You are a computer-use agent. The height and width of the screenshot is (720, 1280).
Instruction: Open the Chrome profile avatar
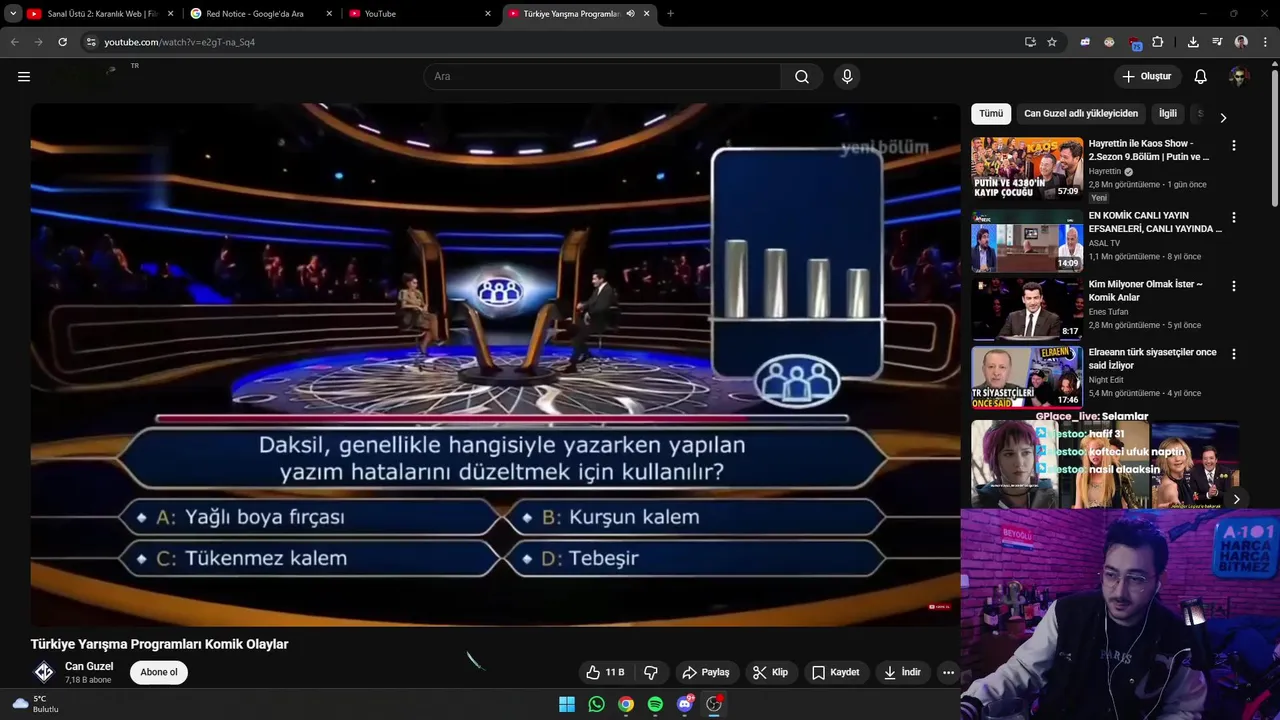point(1241,42)
